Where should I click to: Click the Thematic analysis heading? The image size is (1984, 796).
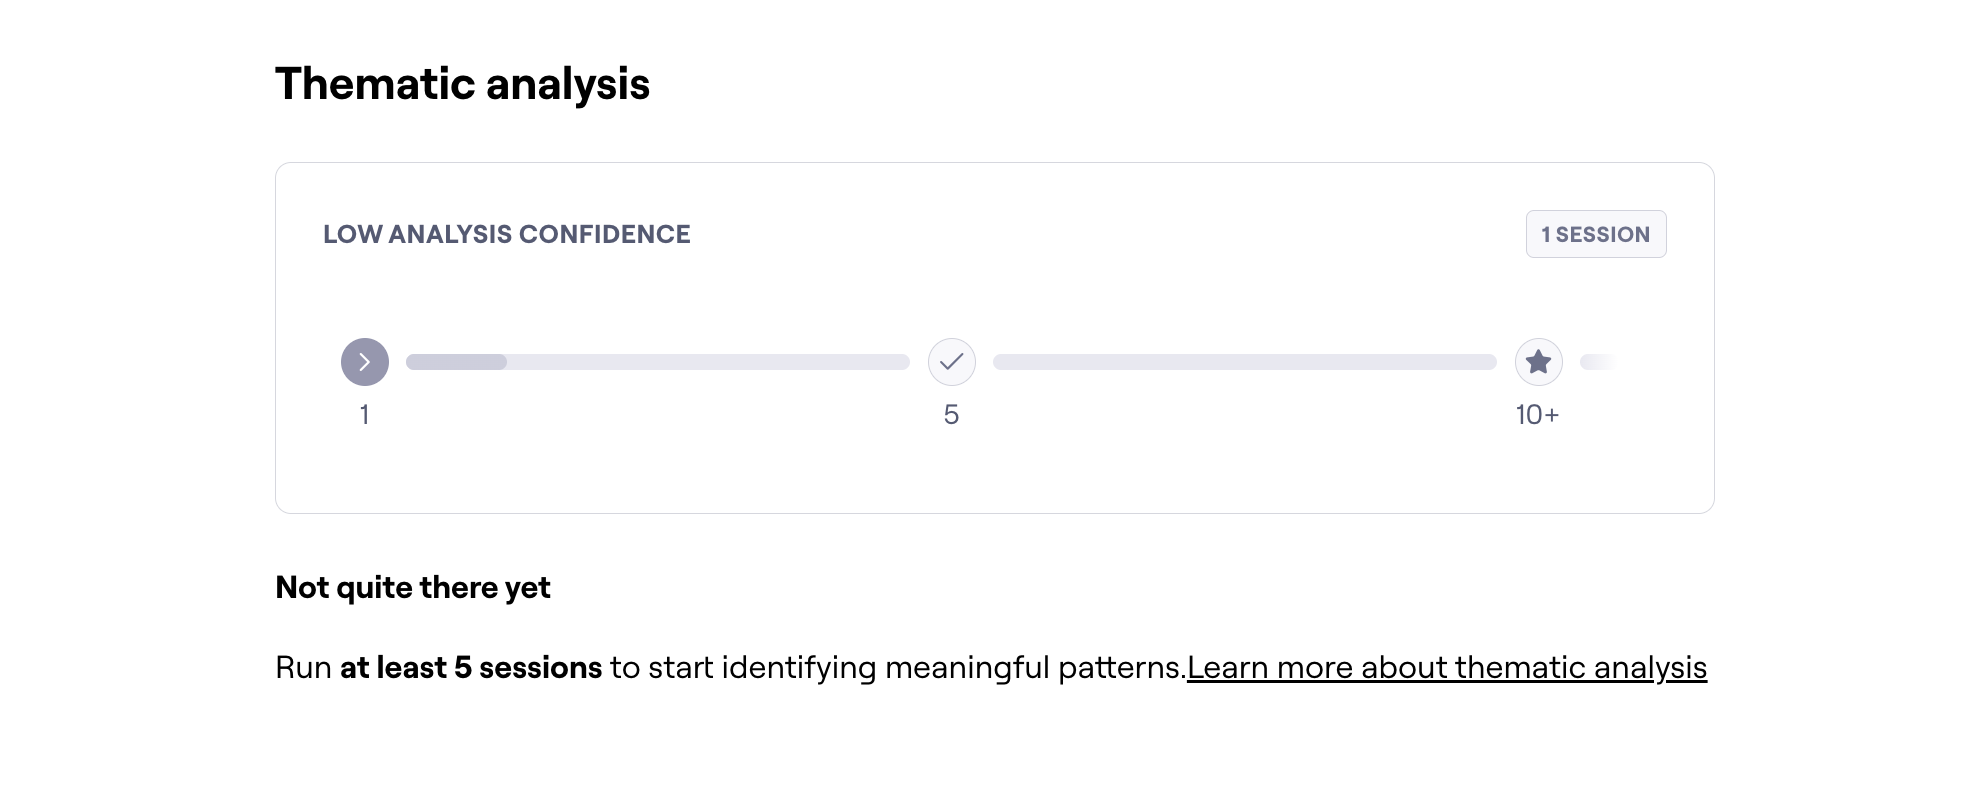pos(462,84)
